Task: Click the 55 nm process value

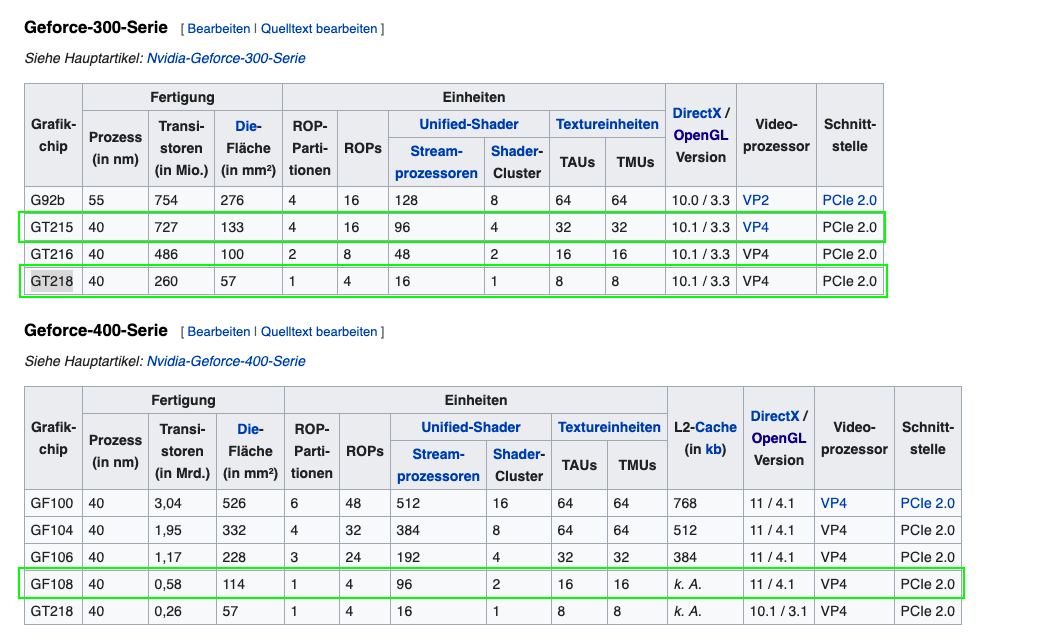Action: (x=96, y=200)
